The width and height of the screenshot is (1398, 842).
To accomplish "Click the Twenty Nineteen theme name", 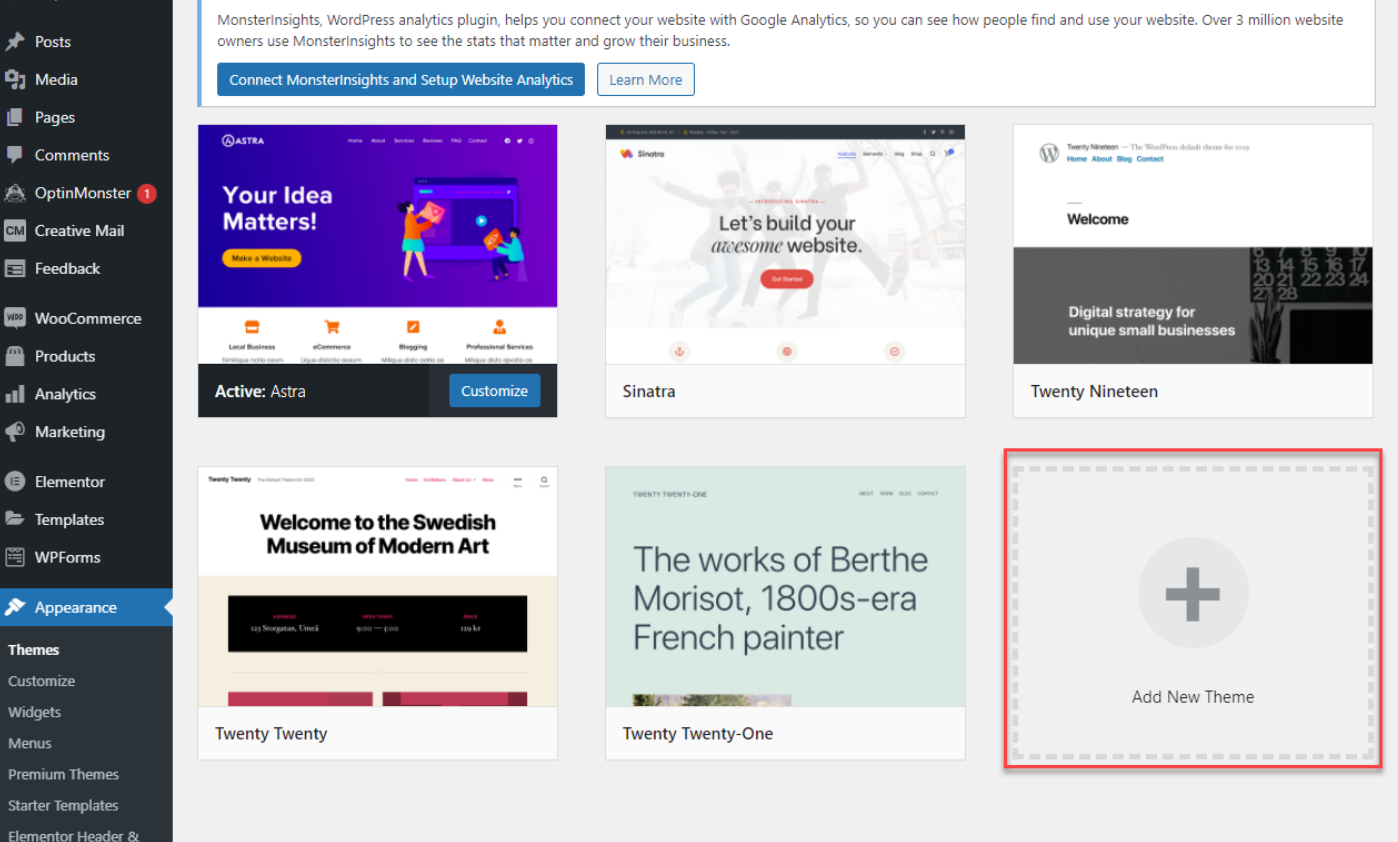I will pyautogui.click(x=1094, y=391).
